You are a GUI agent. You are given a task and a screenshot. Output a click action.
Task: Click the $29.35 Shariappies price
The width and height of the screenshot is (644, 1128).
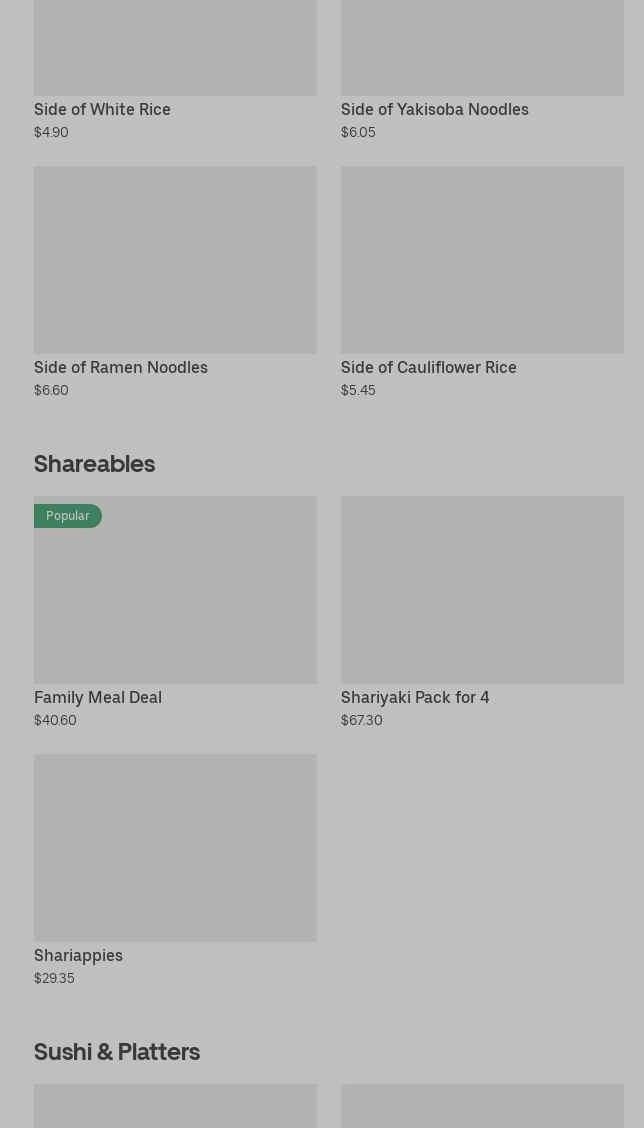54,978
